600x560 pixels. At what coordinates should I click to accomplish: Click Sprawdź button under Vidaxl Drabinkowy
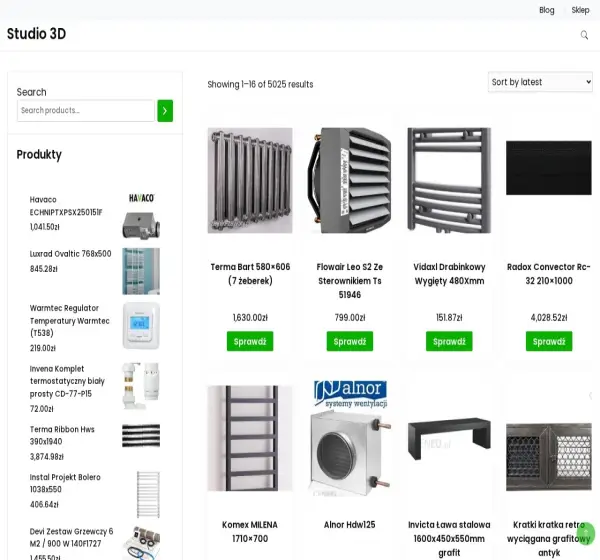click(x=449, y=341)
